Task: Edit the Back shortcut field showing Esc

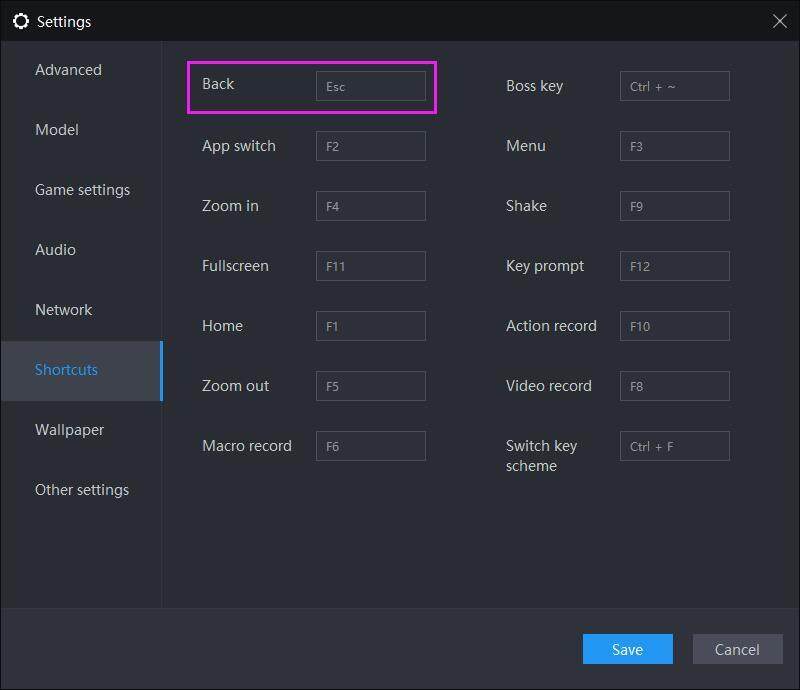Action: coord(371,86)
